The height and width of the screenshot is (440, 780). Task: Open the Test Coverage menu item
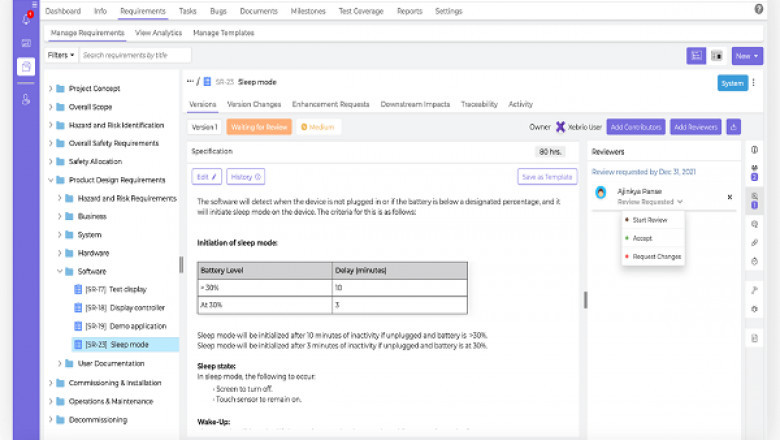point(361,11)
